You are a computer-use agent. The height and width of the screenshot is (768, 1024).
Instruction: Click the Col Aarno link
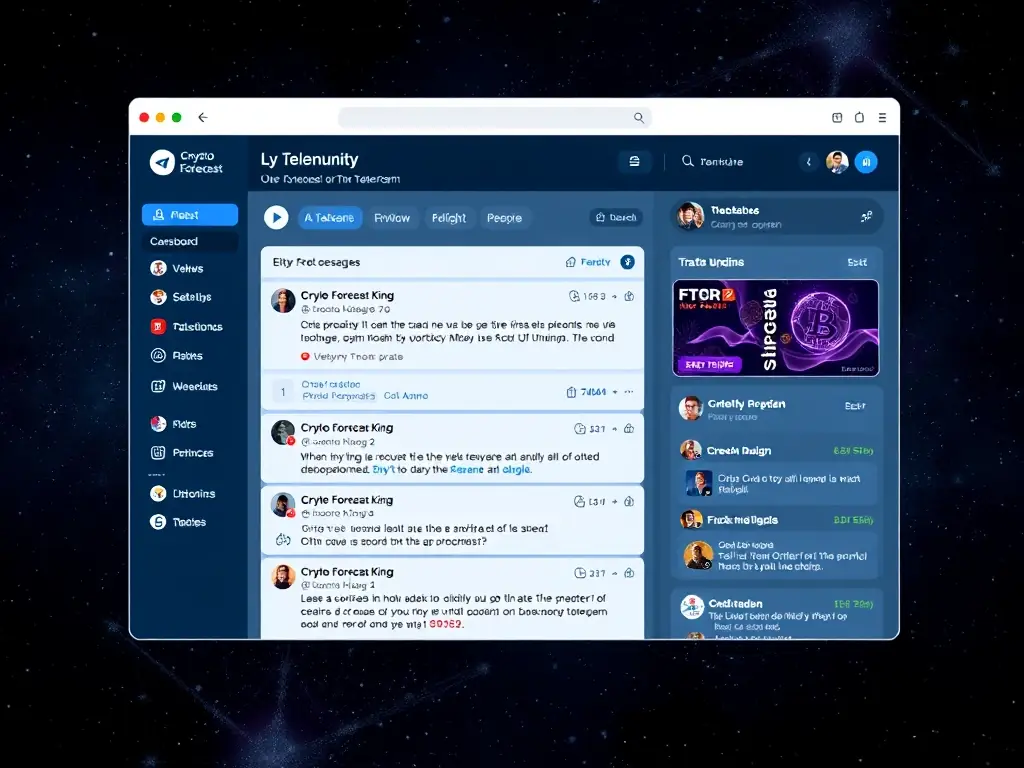(x=406, y=396)
